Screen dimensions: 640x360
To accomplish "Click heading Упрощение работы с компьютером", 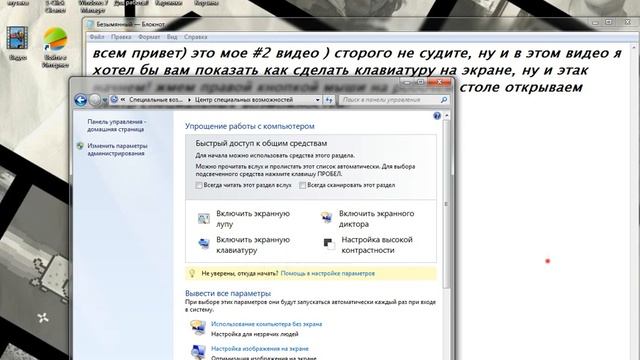I will [x=250, y=126].
